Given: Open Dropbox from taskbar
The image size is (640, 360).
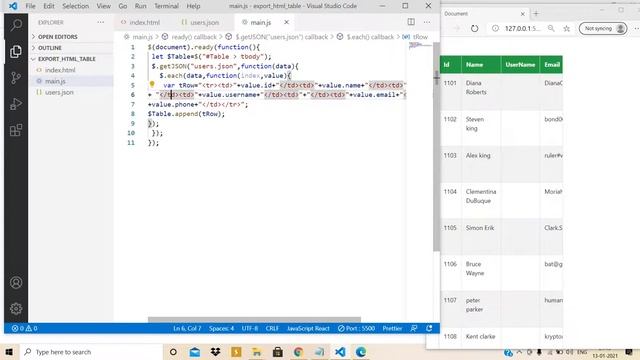Looking at the screenshot, I should pos(216,352).
